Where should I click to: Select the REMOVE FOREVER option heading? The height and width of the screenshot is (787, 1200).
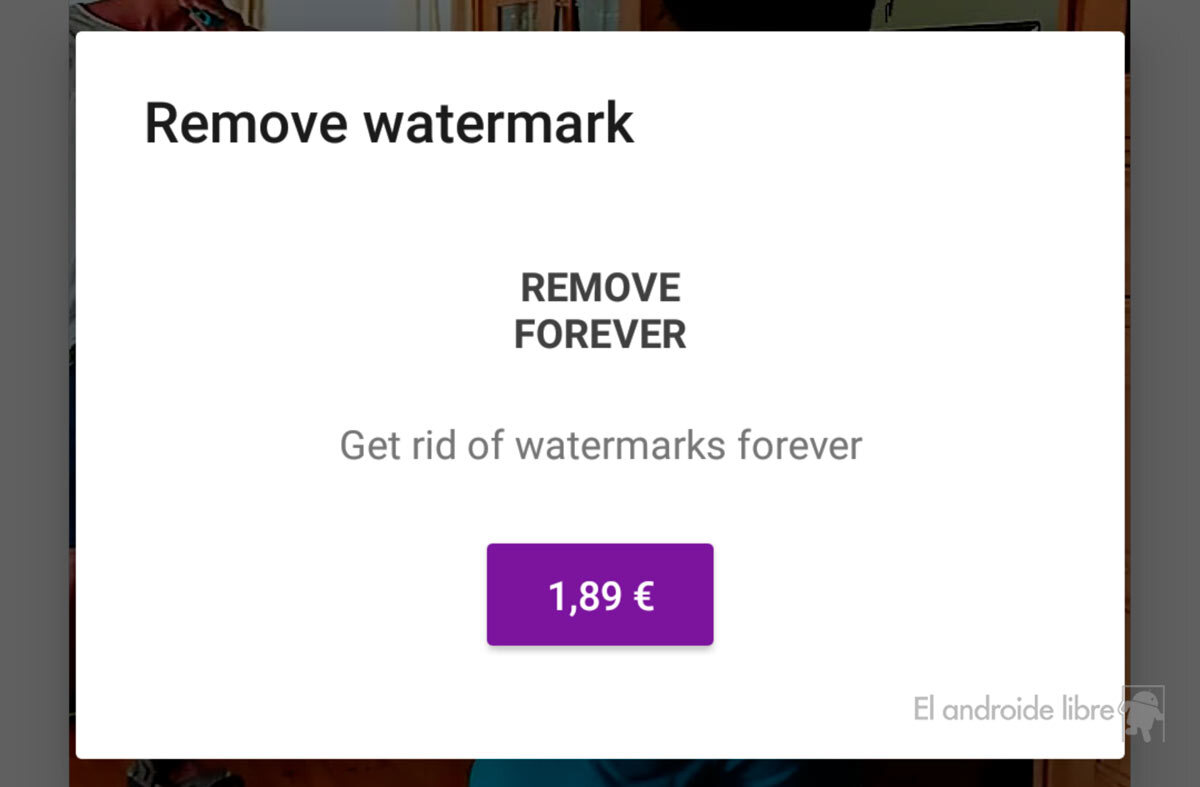point(600,311)
